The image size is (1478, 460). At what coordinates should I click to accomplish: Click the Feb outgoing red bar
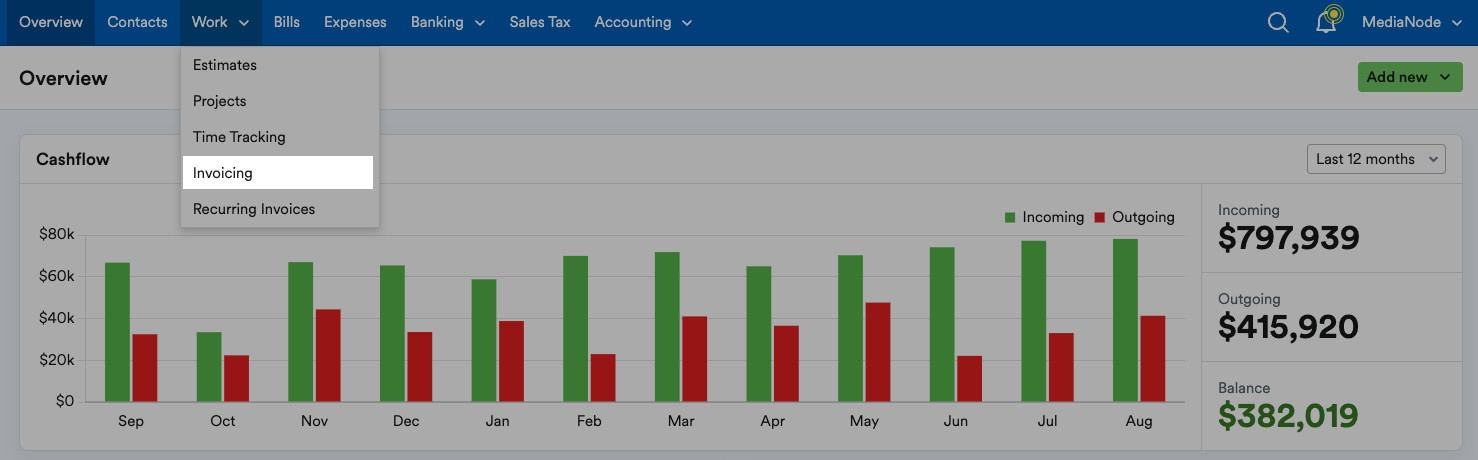tap(603, 378)
